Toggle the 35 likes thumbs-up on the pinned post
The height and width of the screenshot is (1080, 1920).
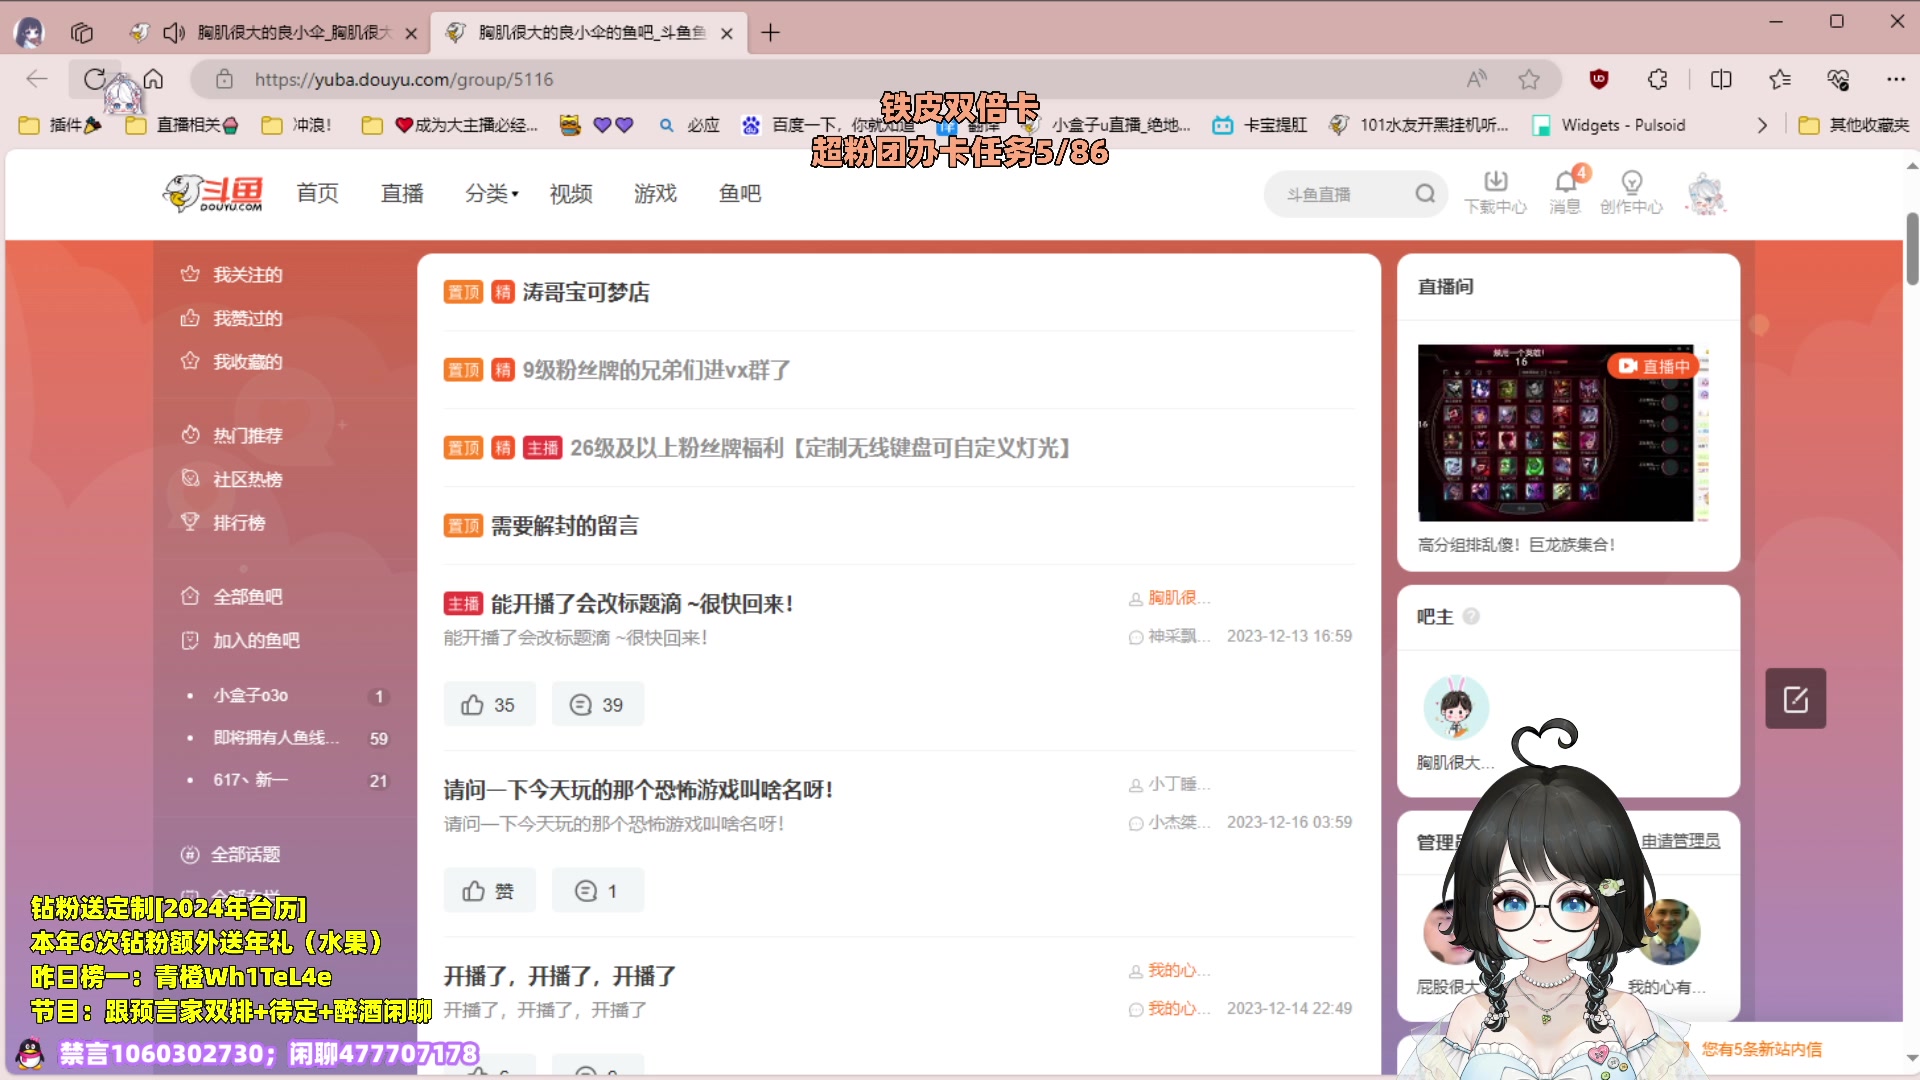click(489, 703)
